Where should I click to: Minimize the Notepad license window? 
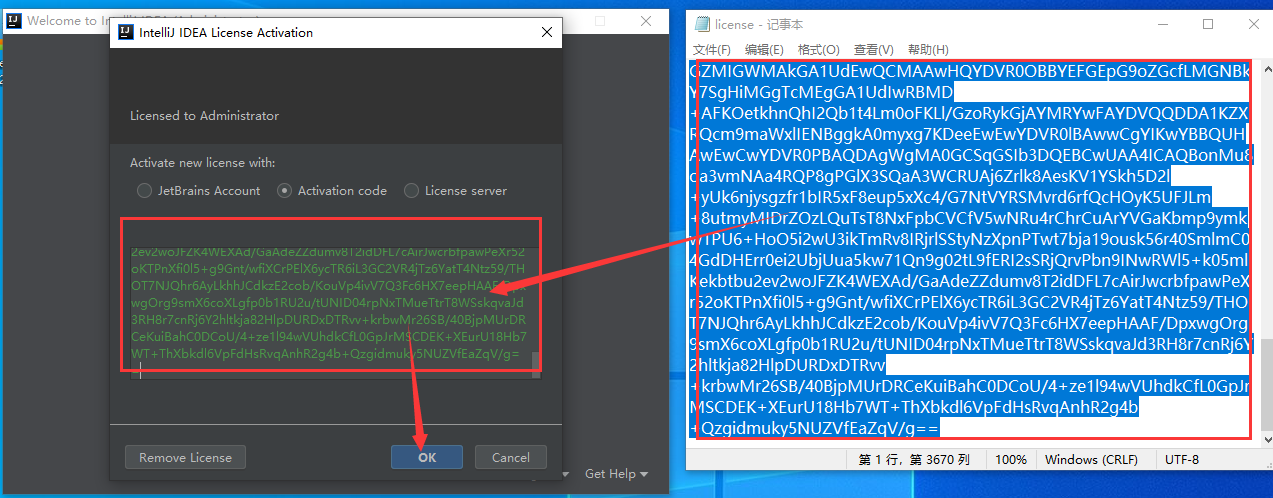coord(1164,24)
